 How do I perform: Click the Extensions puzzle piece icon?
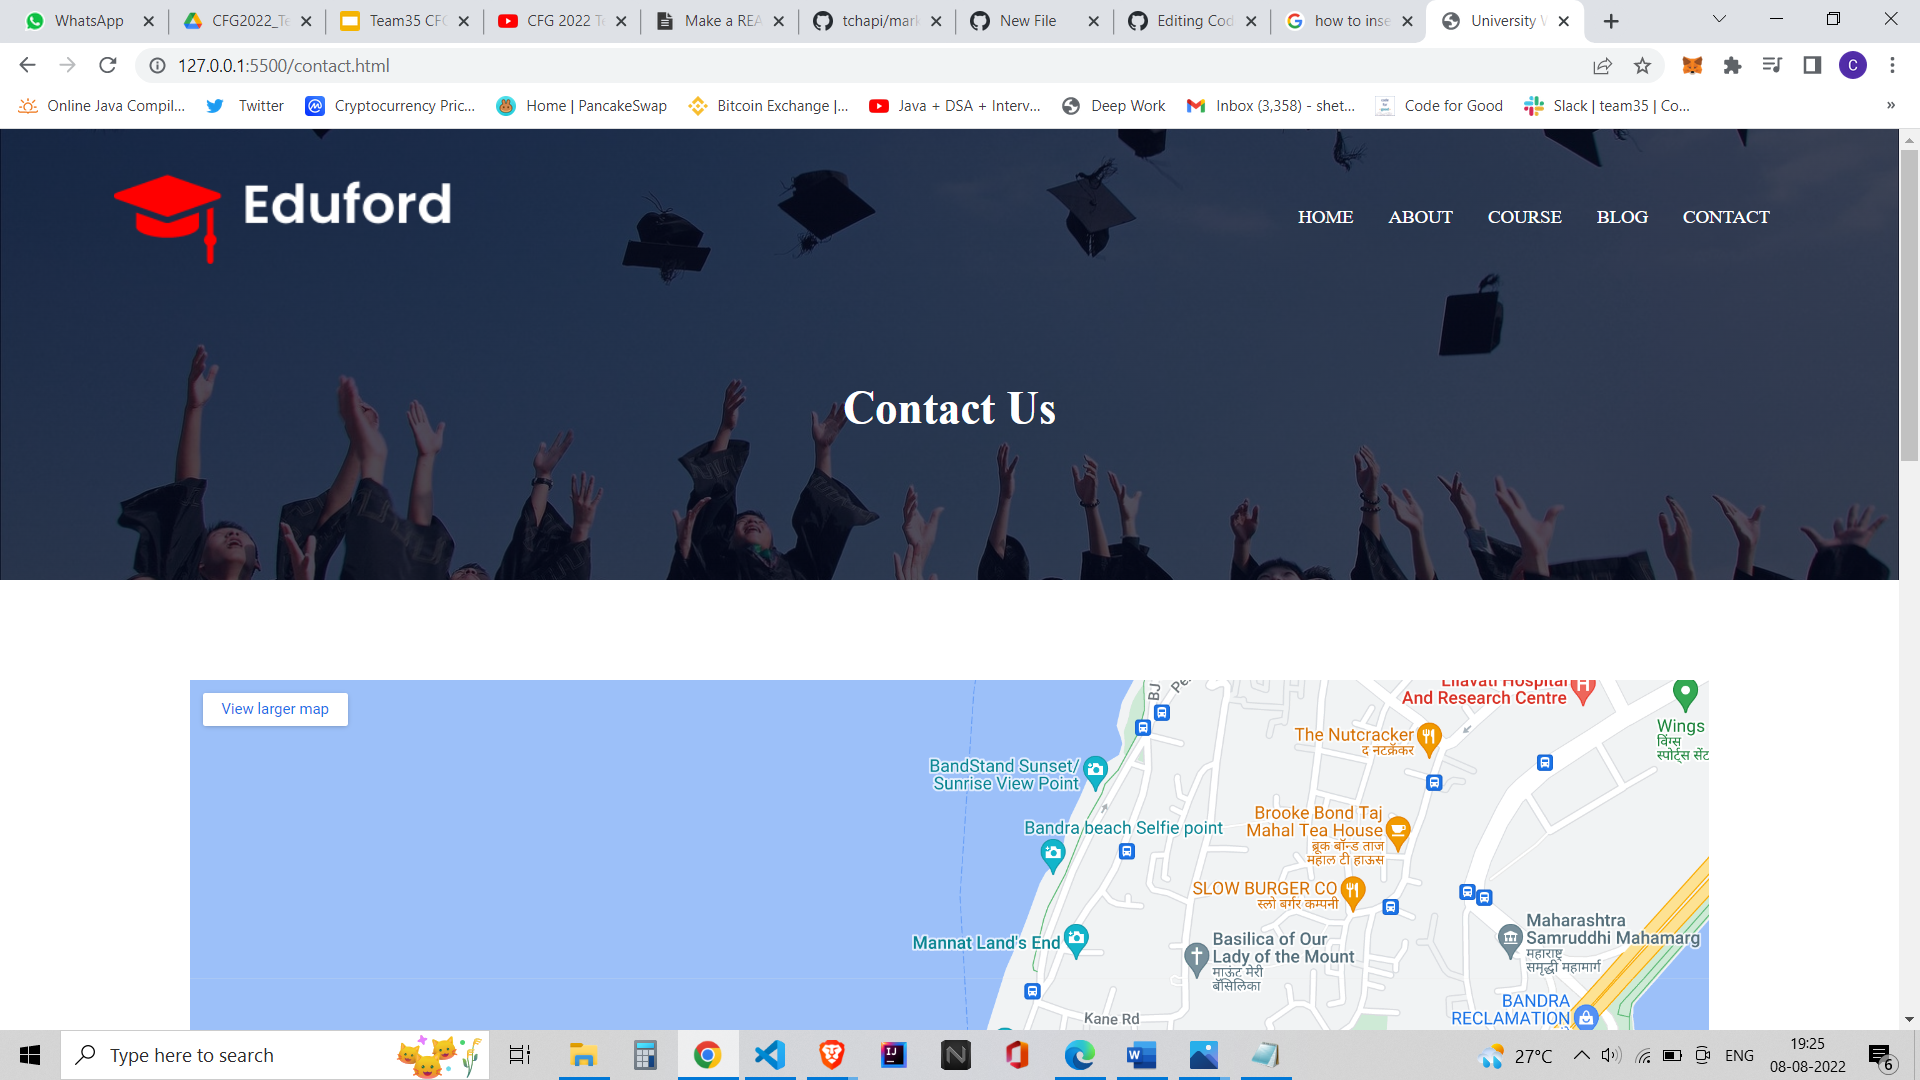pyautogui.click(x=1733, y=65)
